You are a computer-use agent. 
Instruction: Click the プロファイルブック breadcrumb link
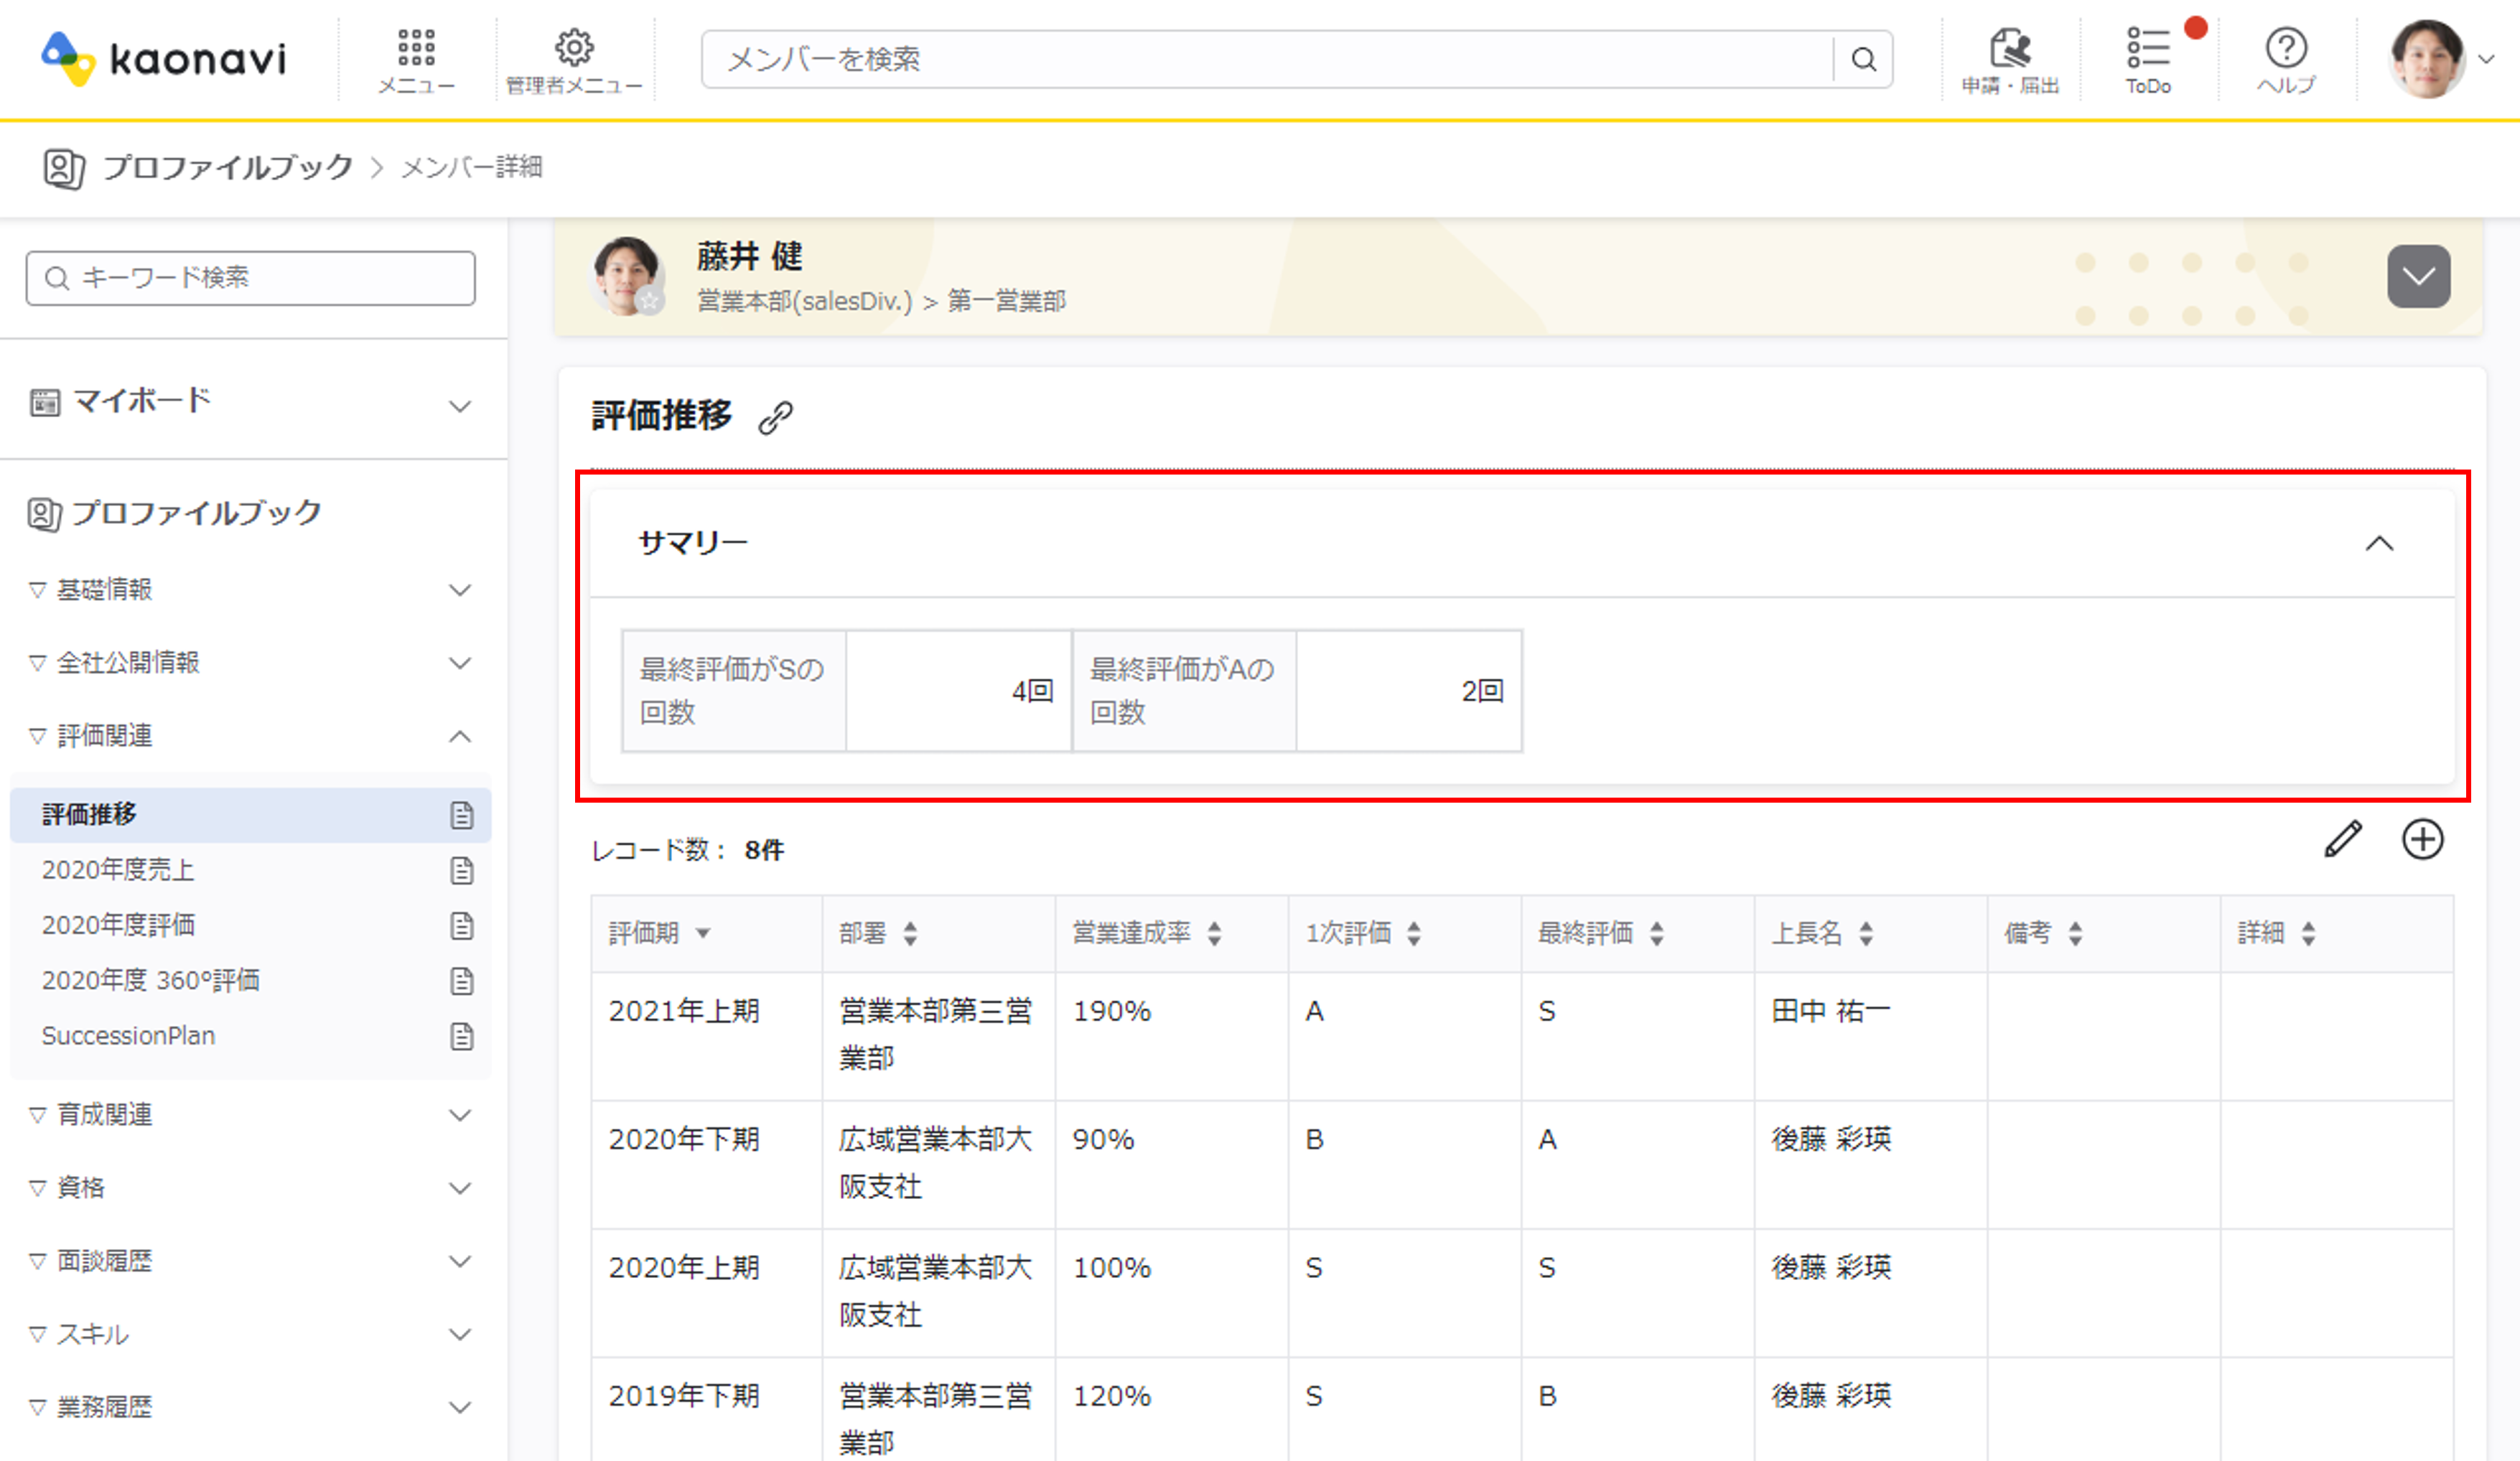tap(227, 167)
